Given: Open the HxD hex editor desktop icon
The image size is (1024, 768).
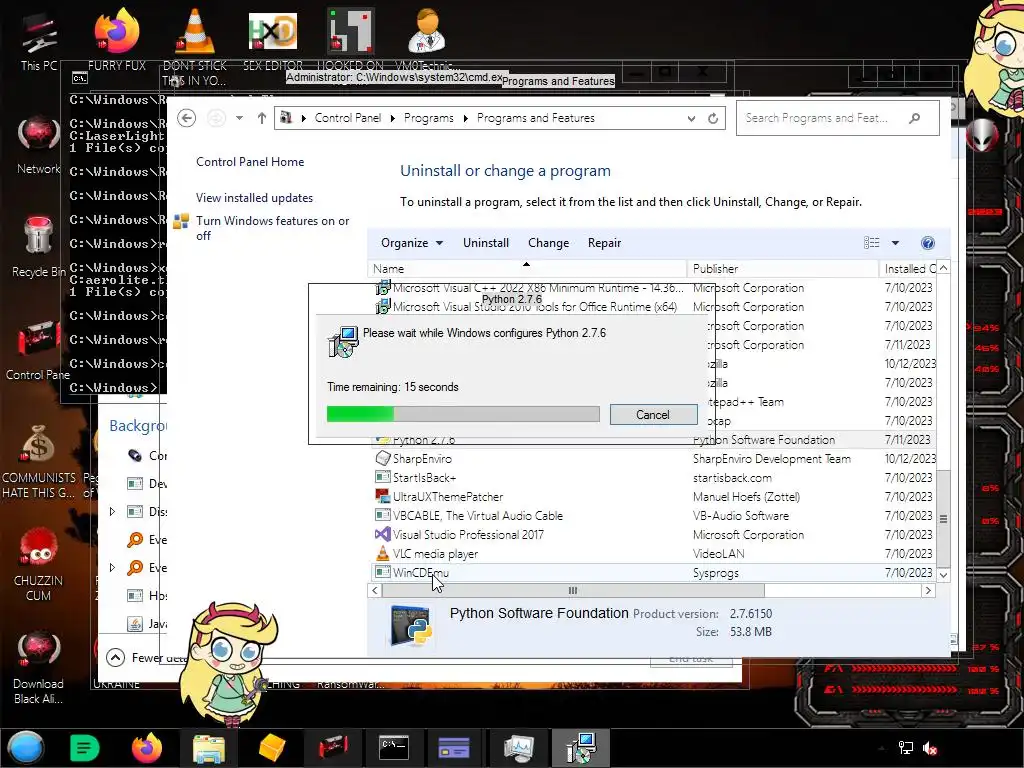Looking at the screenshot, I should [273, 41].
